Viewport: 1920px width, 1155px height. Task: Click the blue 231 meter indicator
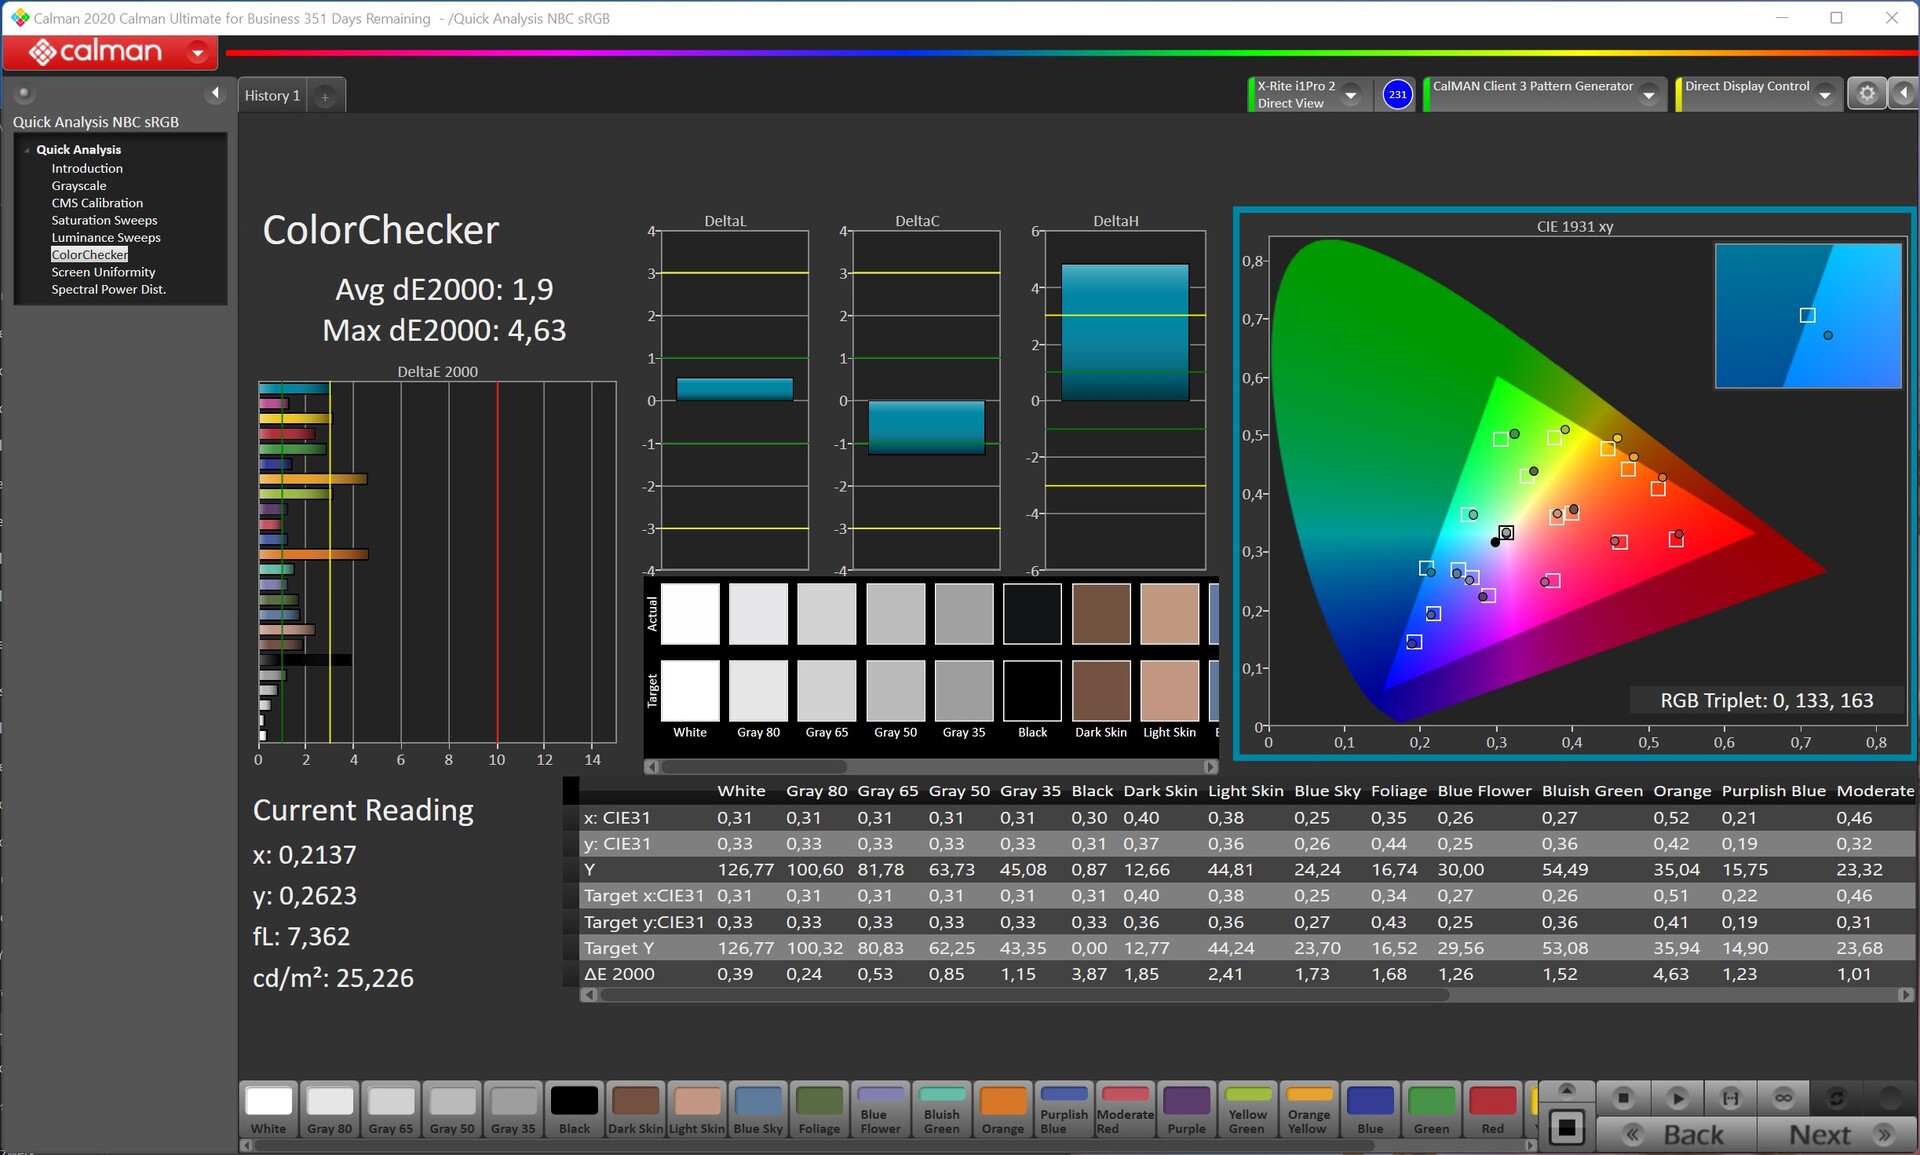1397,95
